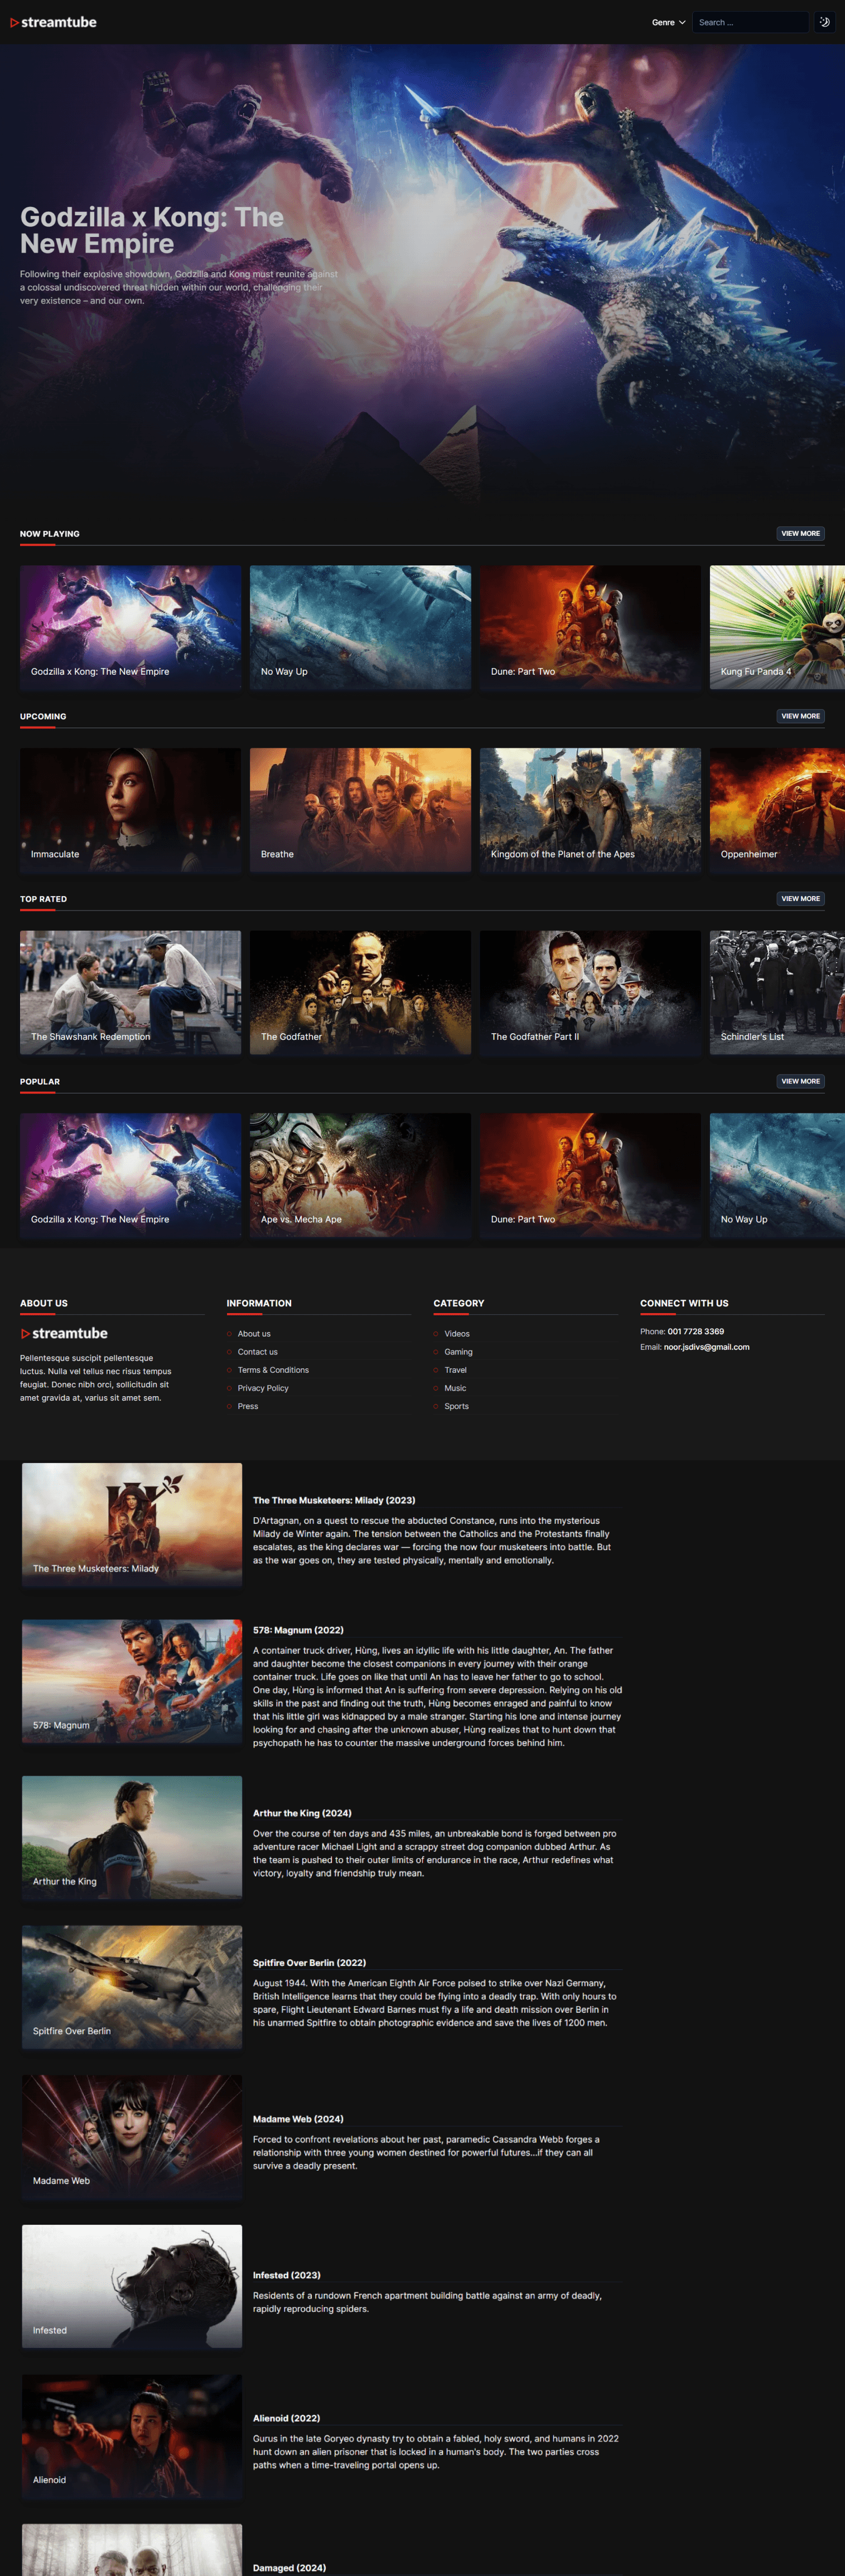845x2576 pixels.
Task: Open the Genre dropdown menu
Action: click(x=668, y=22)
